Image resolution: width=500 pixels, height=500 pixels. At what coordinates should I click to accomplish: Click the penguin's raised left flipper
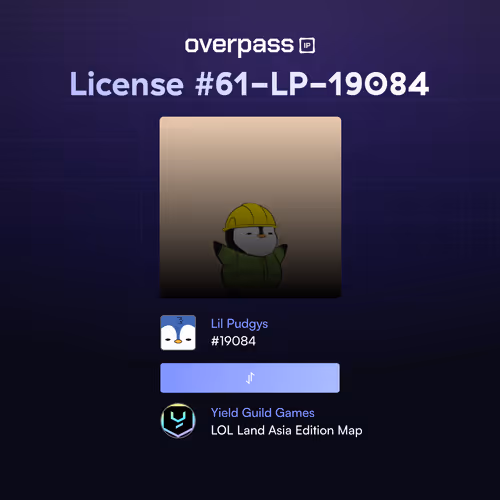tap(221, 252)
